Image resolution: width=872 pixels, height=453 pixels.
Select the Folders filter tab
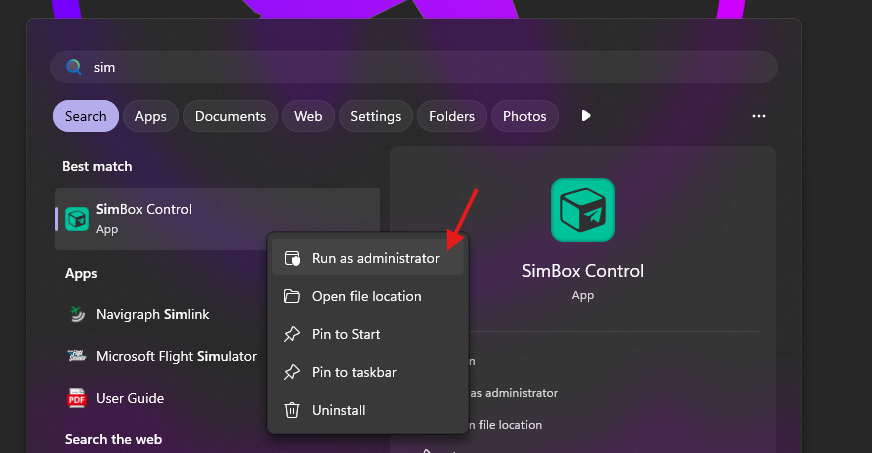[452, 116]
